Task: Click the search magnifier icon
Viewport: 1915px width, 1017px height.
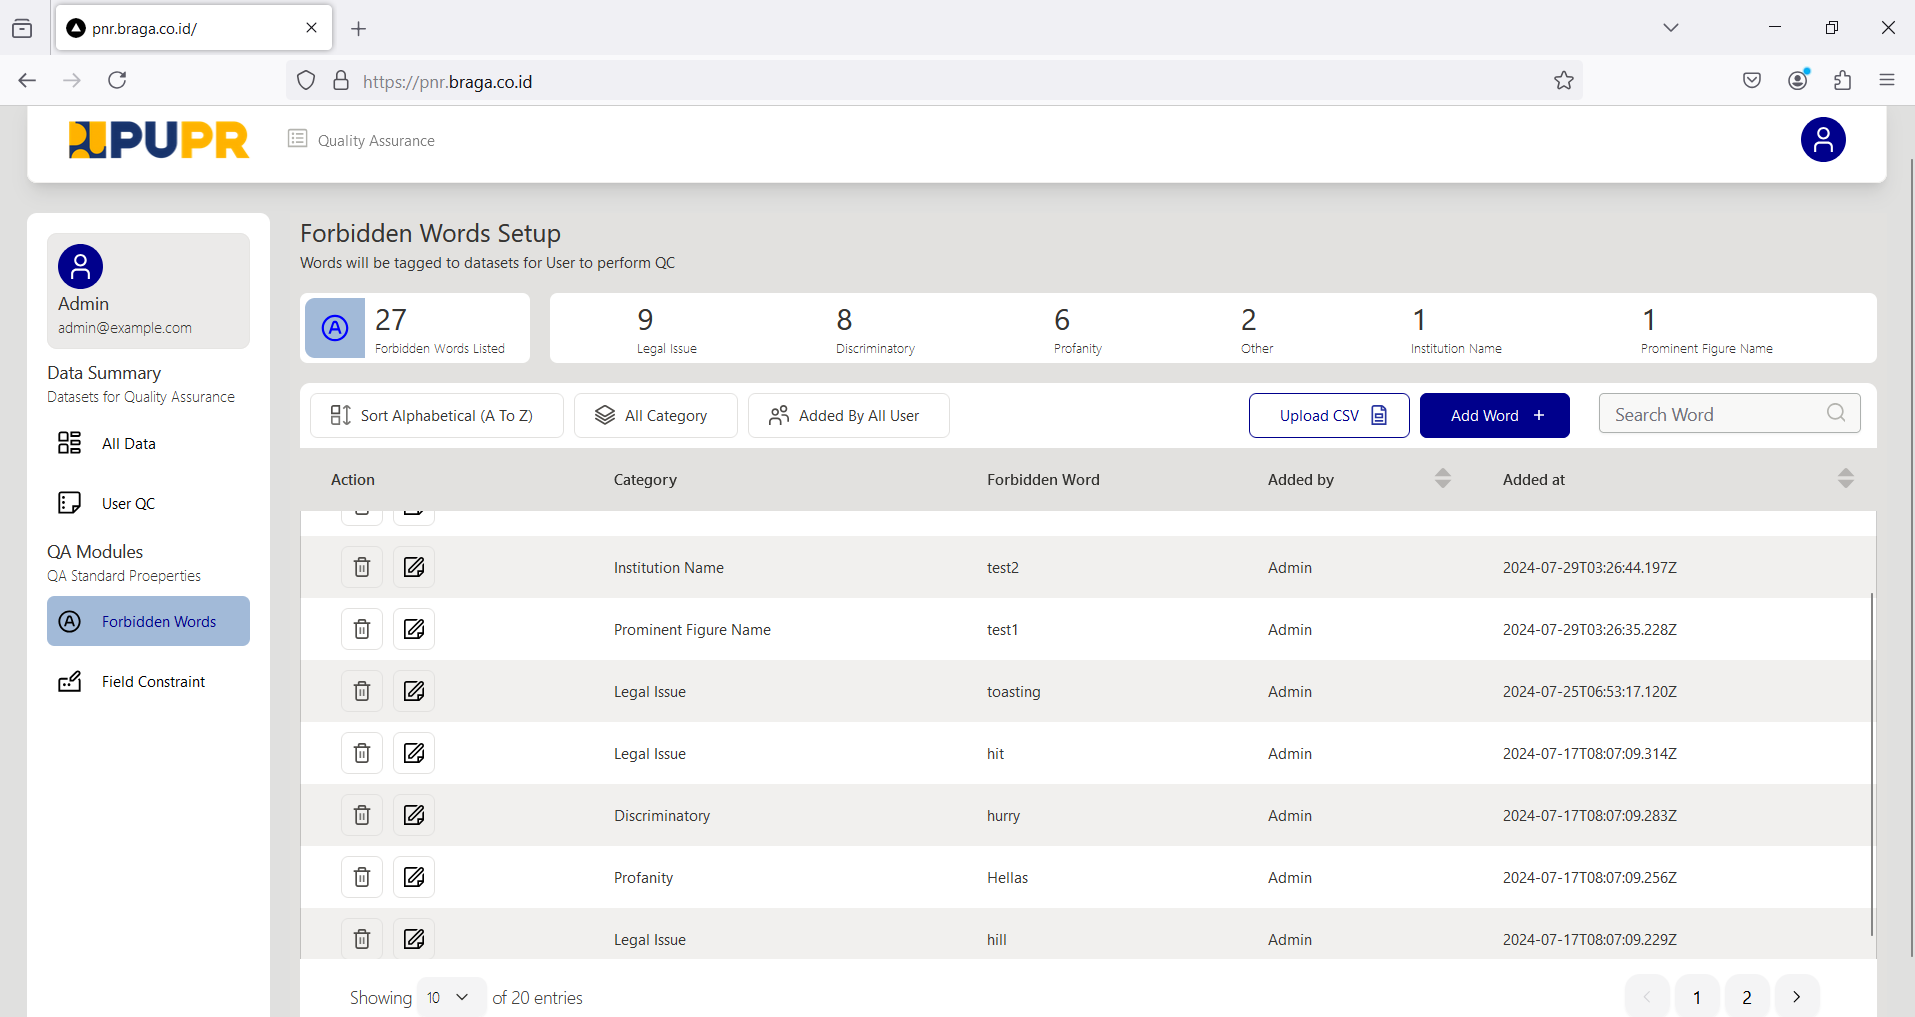Action: (1836, 413)
